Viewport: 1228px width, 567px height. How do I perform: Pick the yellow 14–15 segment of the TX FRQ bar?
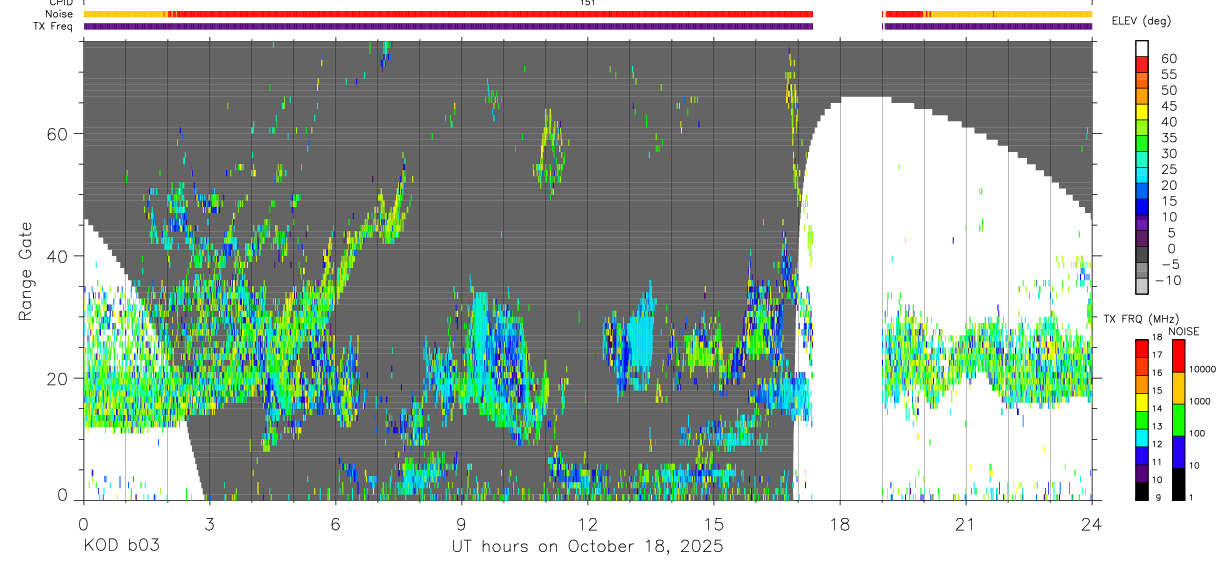(x=1142, y=402)
